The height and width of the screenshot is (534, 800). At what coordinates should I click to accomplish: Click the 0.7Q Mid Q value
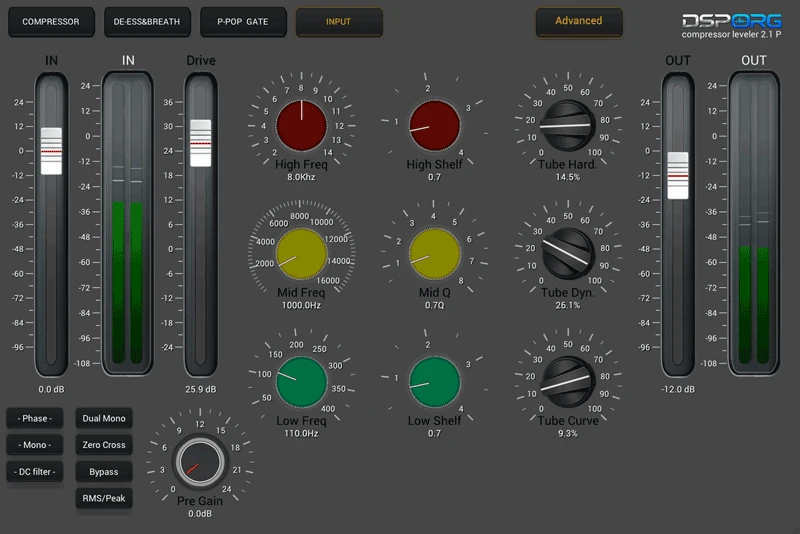click(435, 305)
